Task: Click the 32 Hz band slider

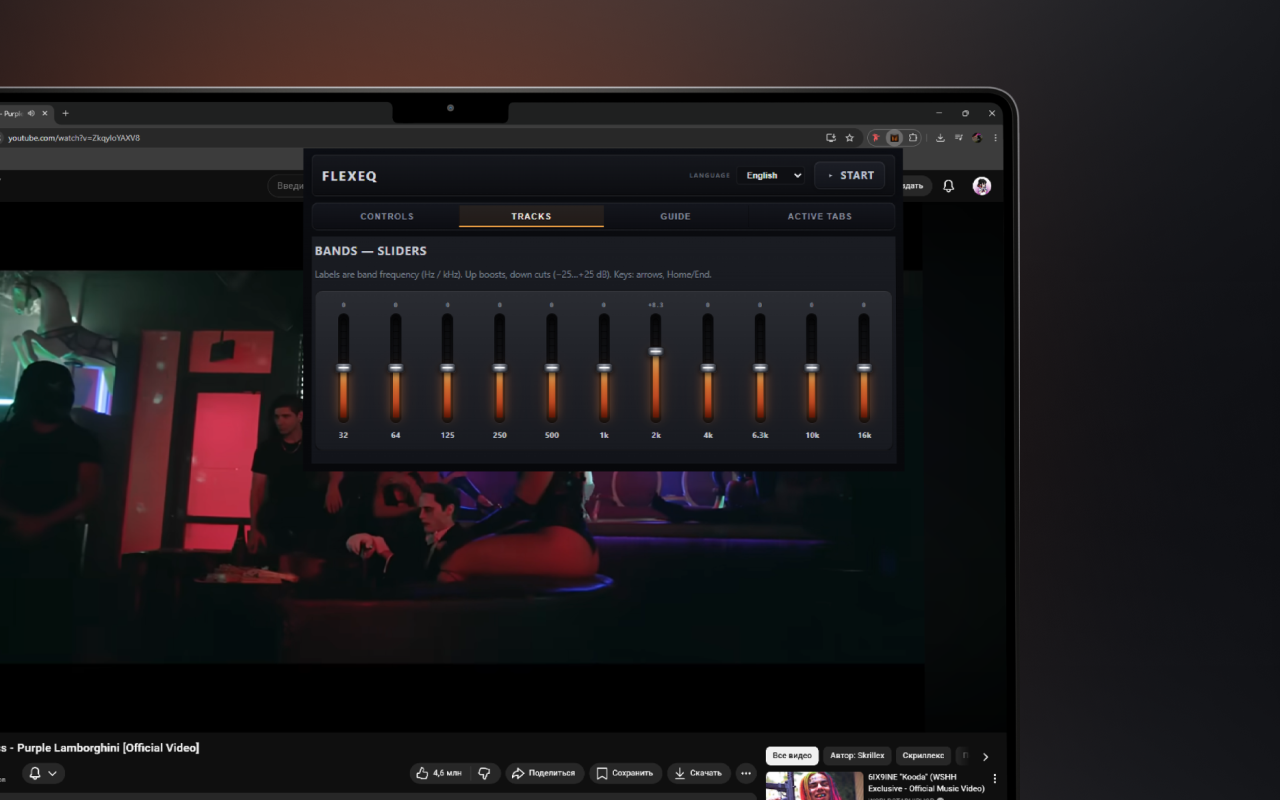Action: pyautogui.click(x=343, y=368)
